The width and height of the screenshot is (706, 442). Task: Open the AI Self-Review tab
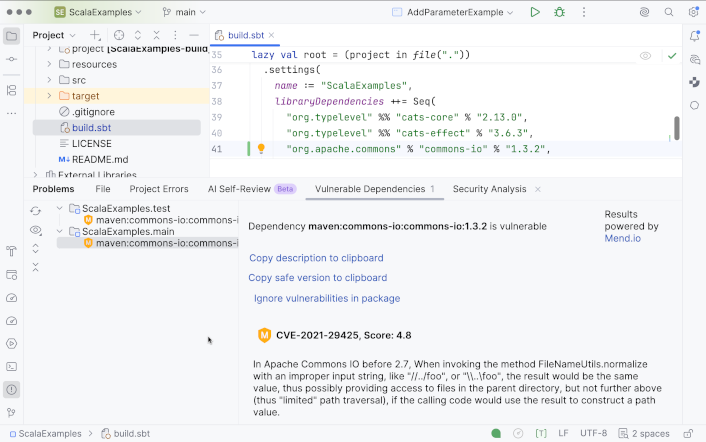click(251, 189)
